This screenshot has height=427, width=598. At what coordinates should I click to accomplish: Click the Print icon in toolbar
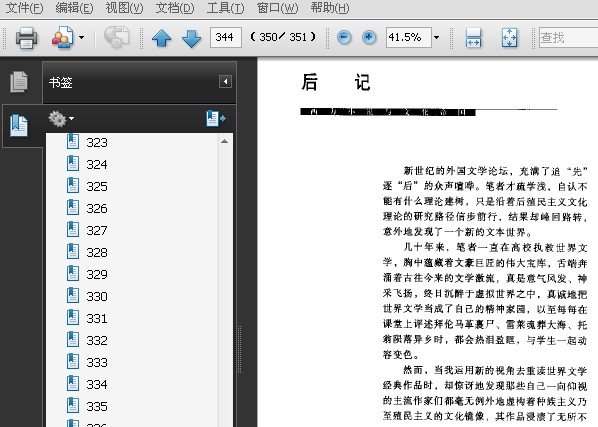[x=26, y=38]
